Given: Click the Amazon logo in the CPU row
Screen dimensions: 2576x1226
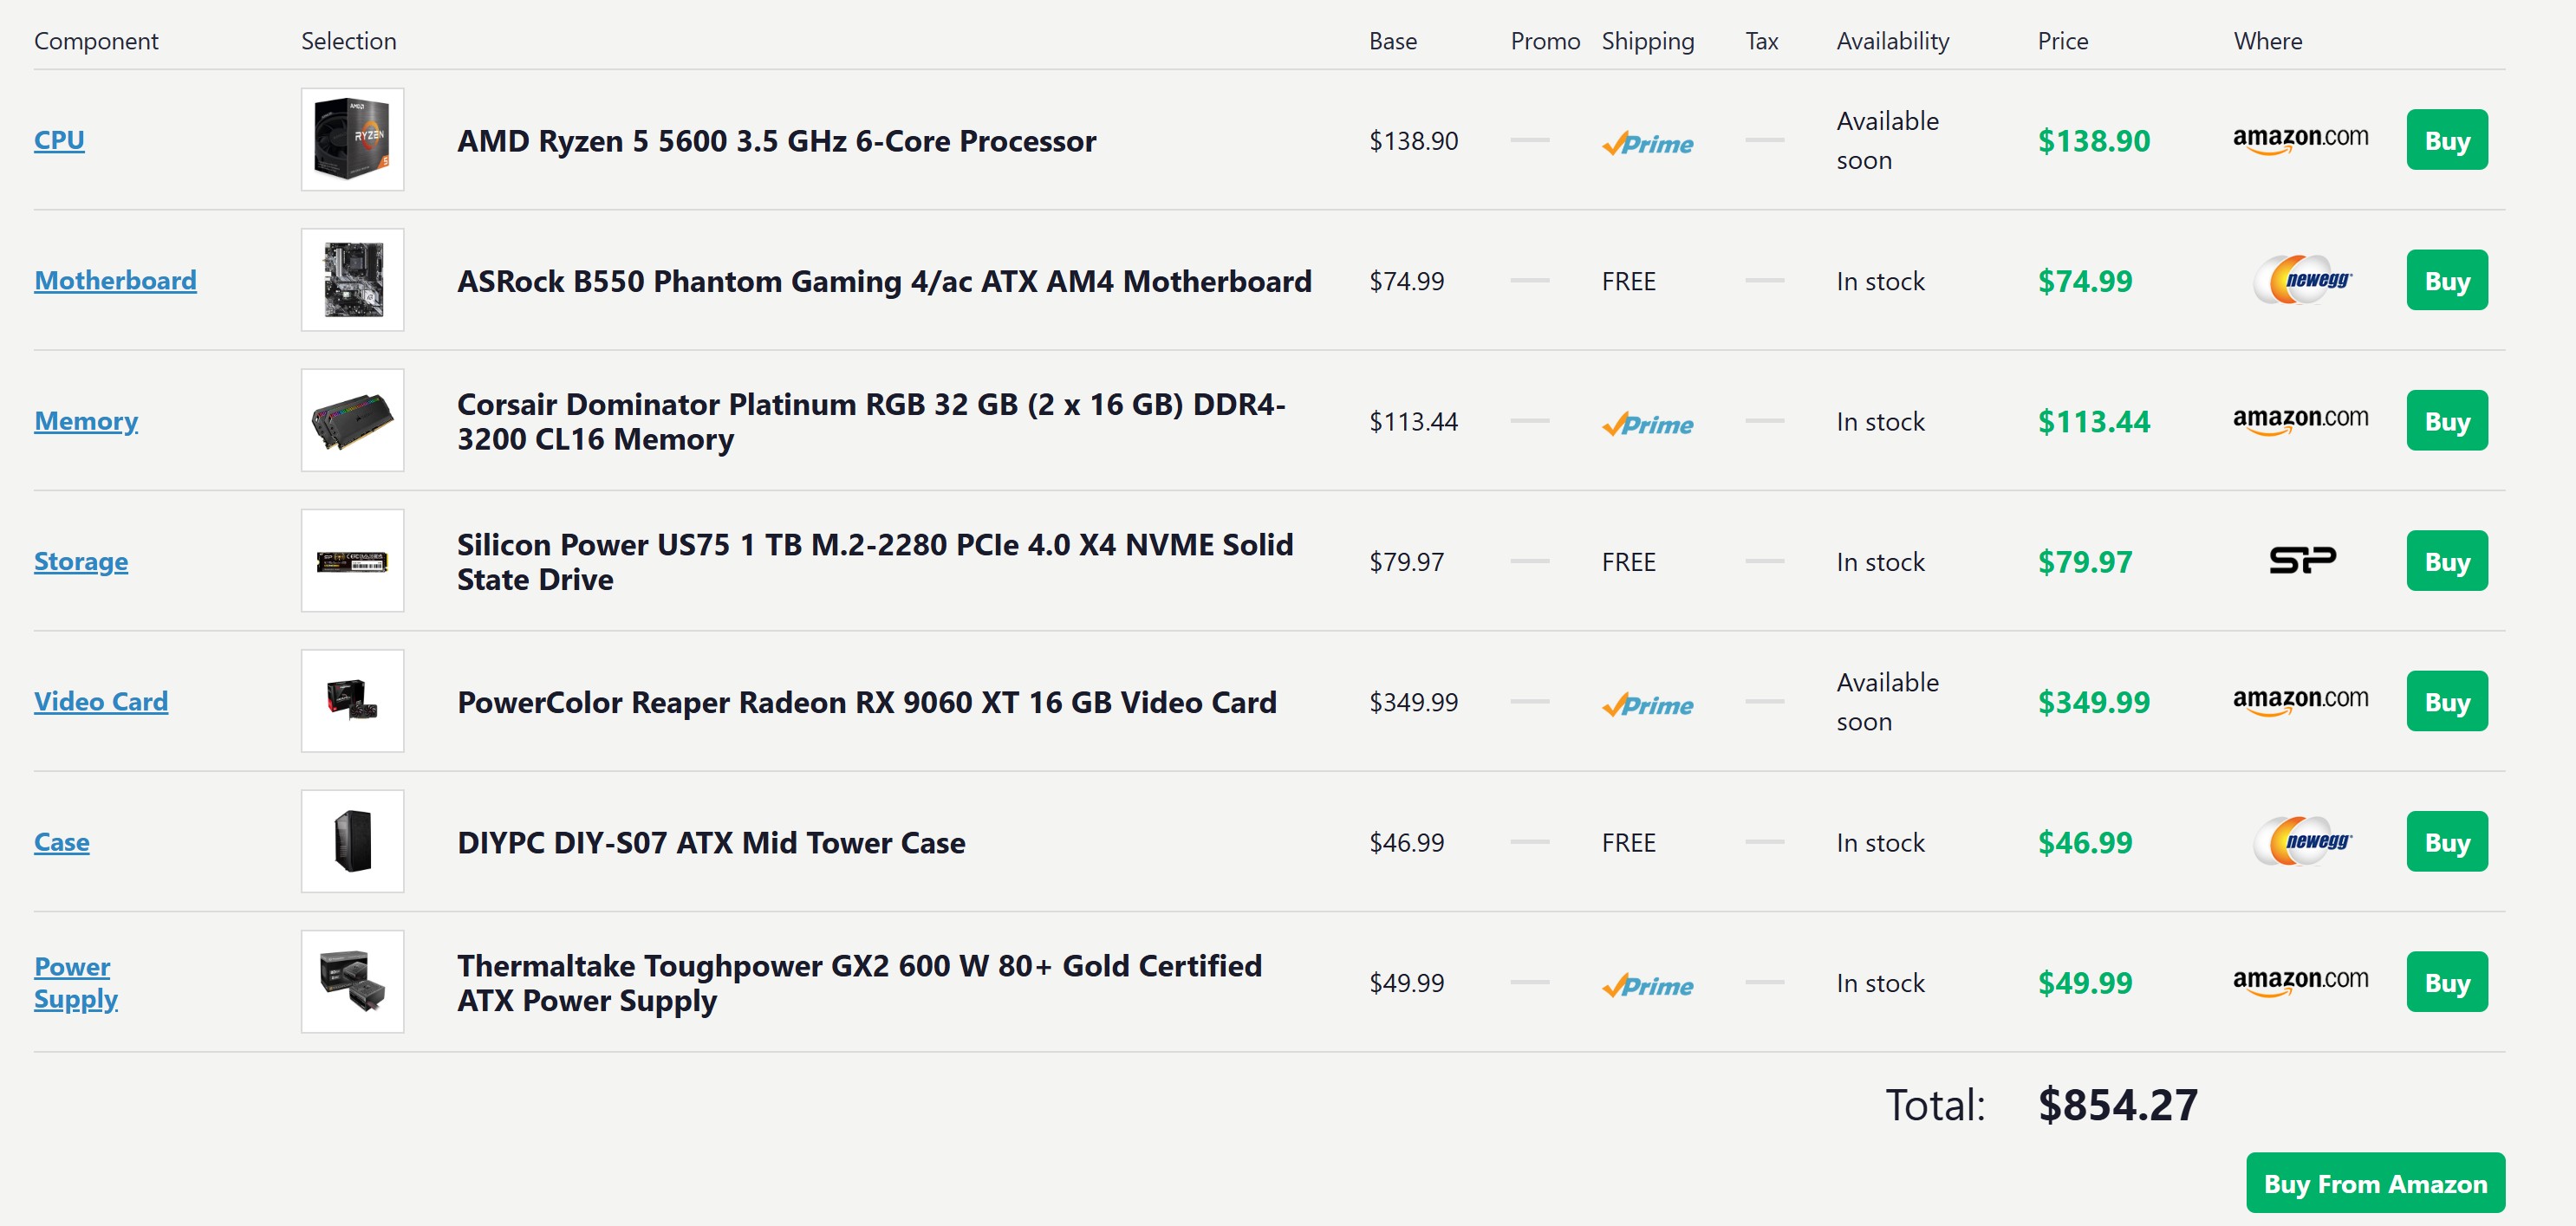Looking at the screenshot, I should [2300, 139].
